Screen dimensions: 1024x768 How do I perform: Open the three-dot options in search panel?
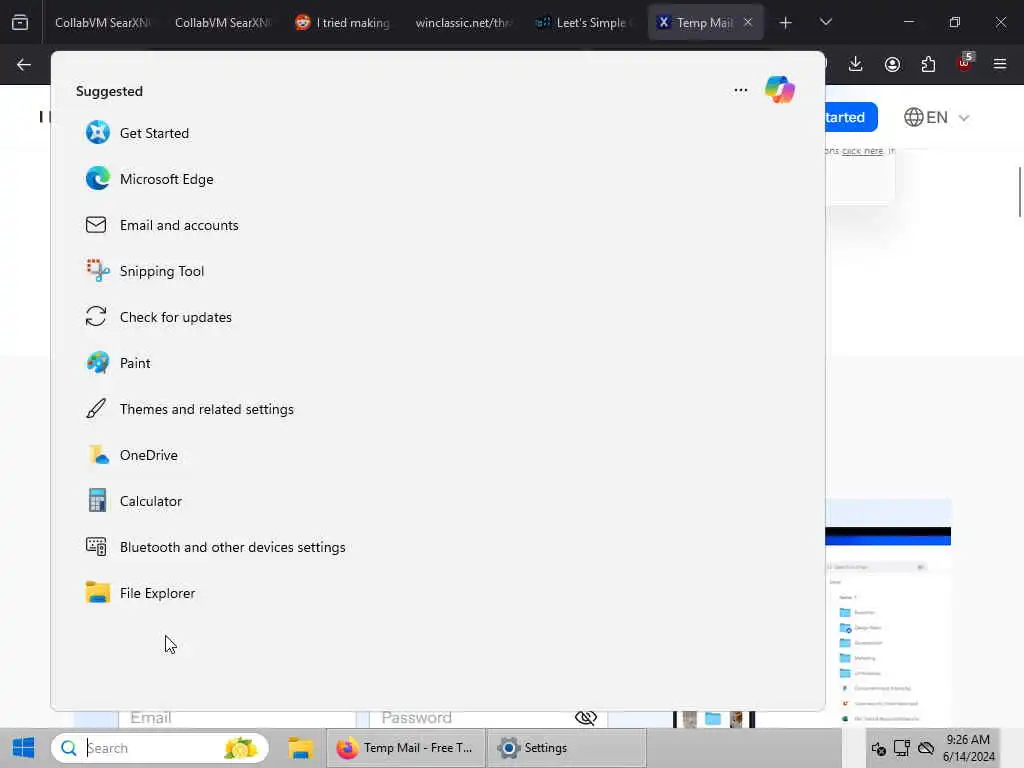pyautogui.click(x=741, y=90)
